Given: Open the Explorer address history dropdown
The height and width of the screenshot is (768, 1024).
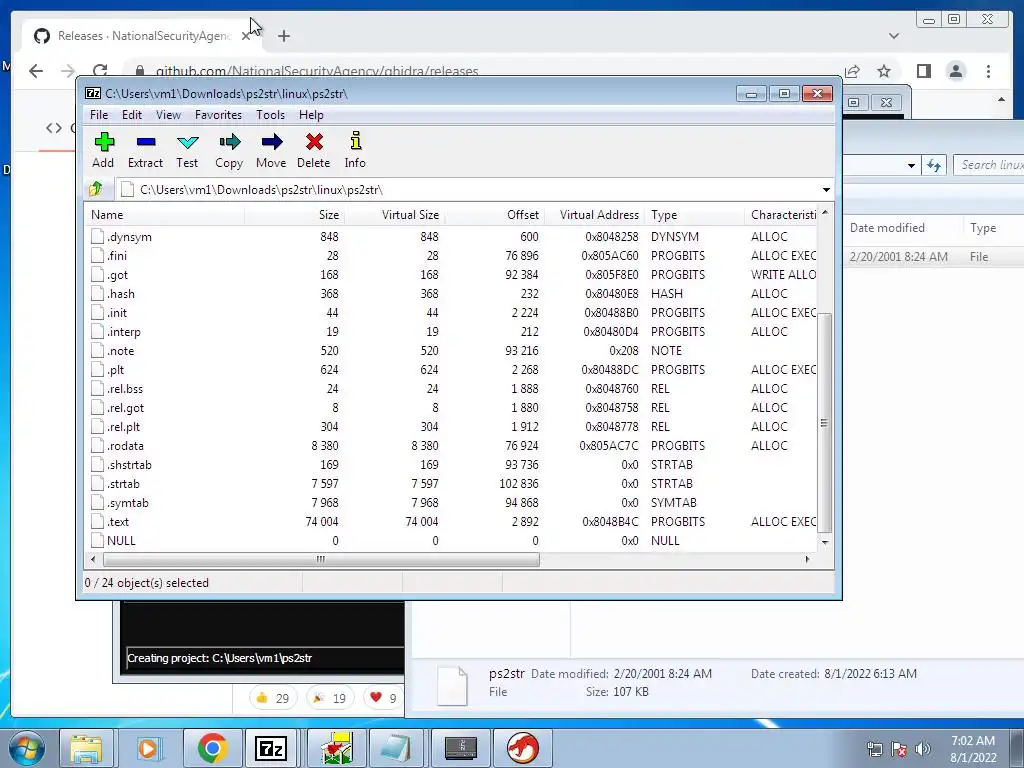Looking at the screenshot, I should [911, 165].
